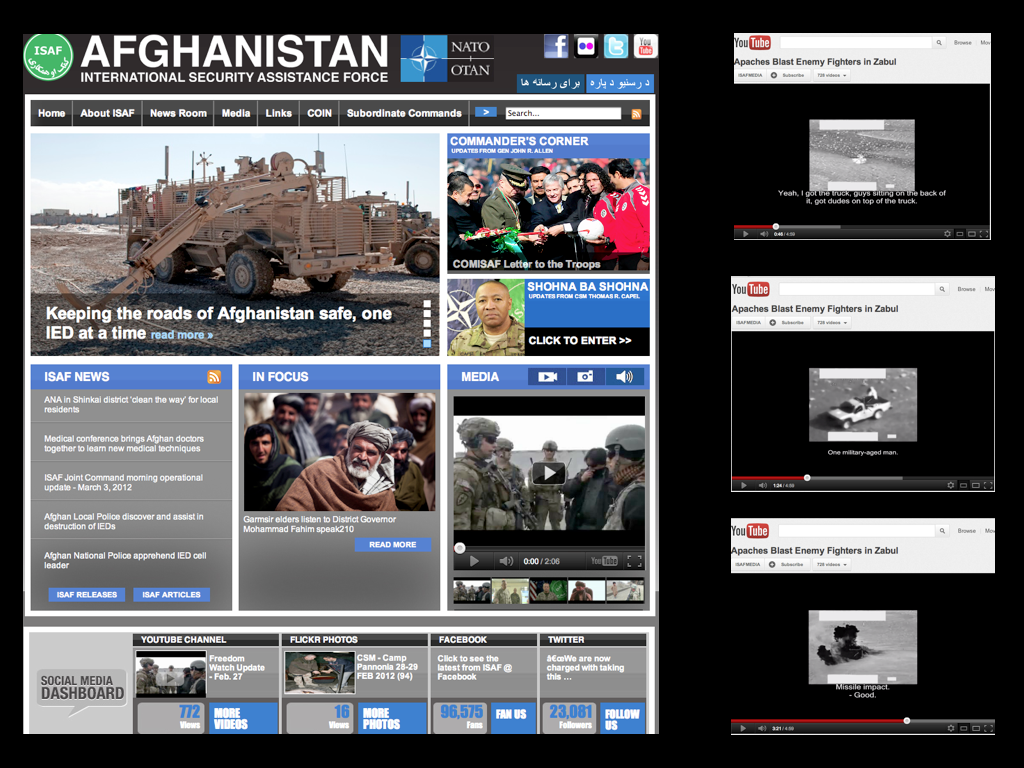
Task: Select the audio speaker icon in Media header
Action: pyautogui.click(x=624, y=377)
